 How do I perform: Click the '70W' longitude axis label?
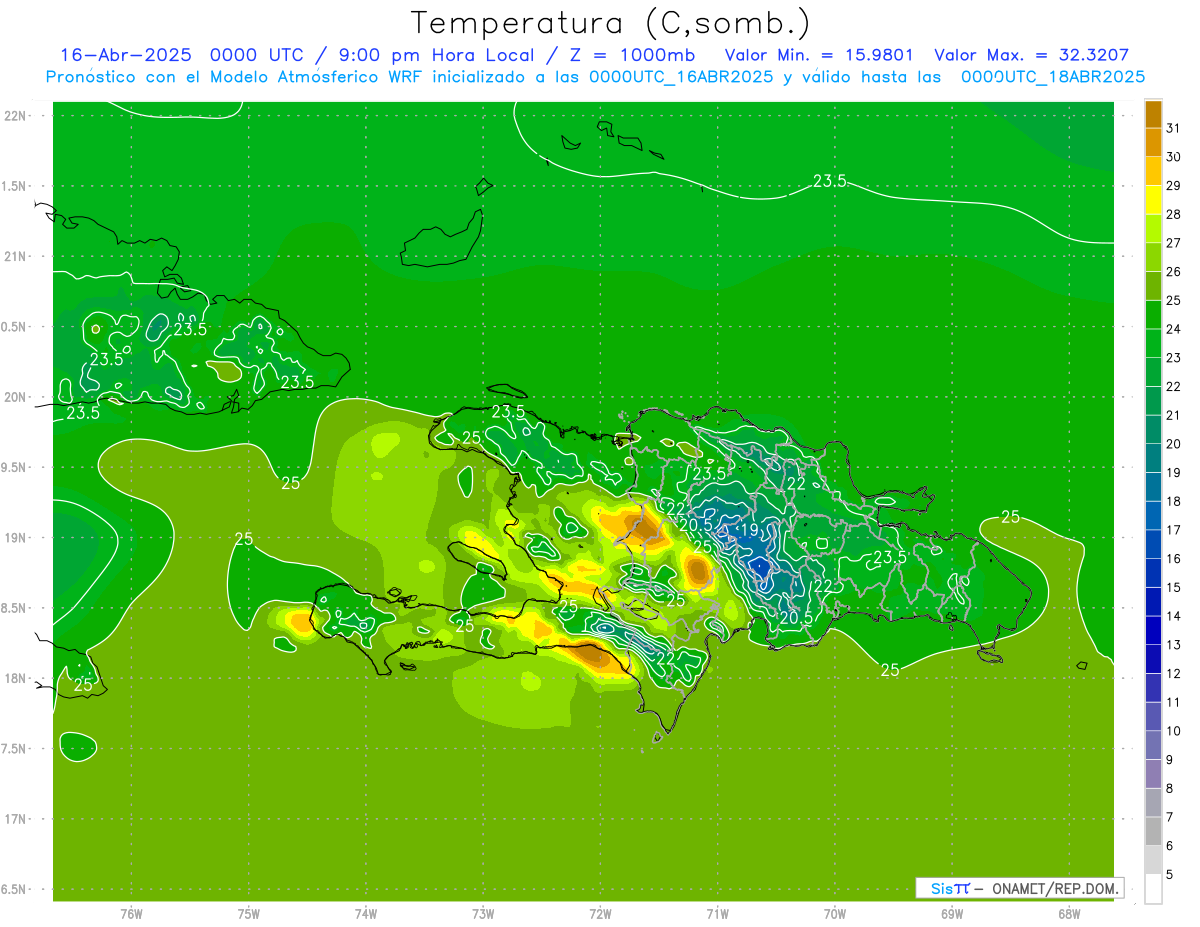point(835,914)
